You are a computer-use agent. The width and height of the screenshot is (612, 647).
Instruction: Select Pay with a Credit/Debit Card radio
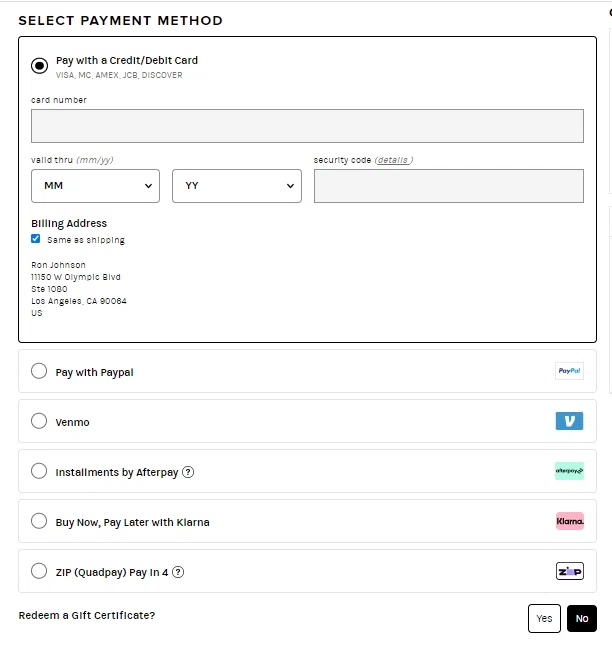(39, 66)
